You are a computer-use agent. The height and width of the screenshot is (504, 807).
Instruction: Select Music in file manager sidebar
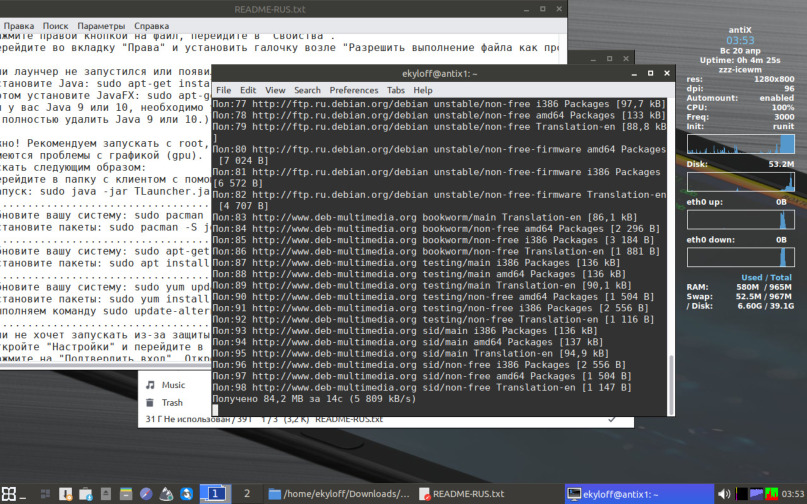pos(173,385)
